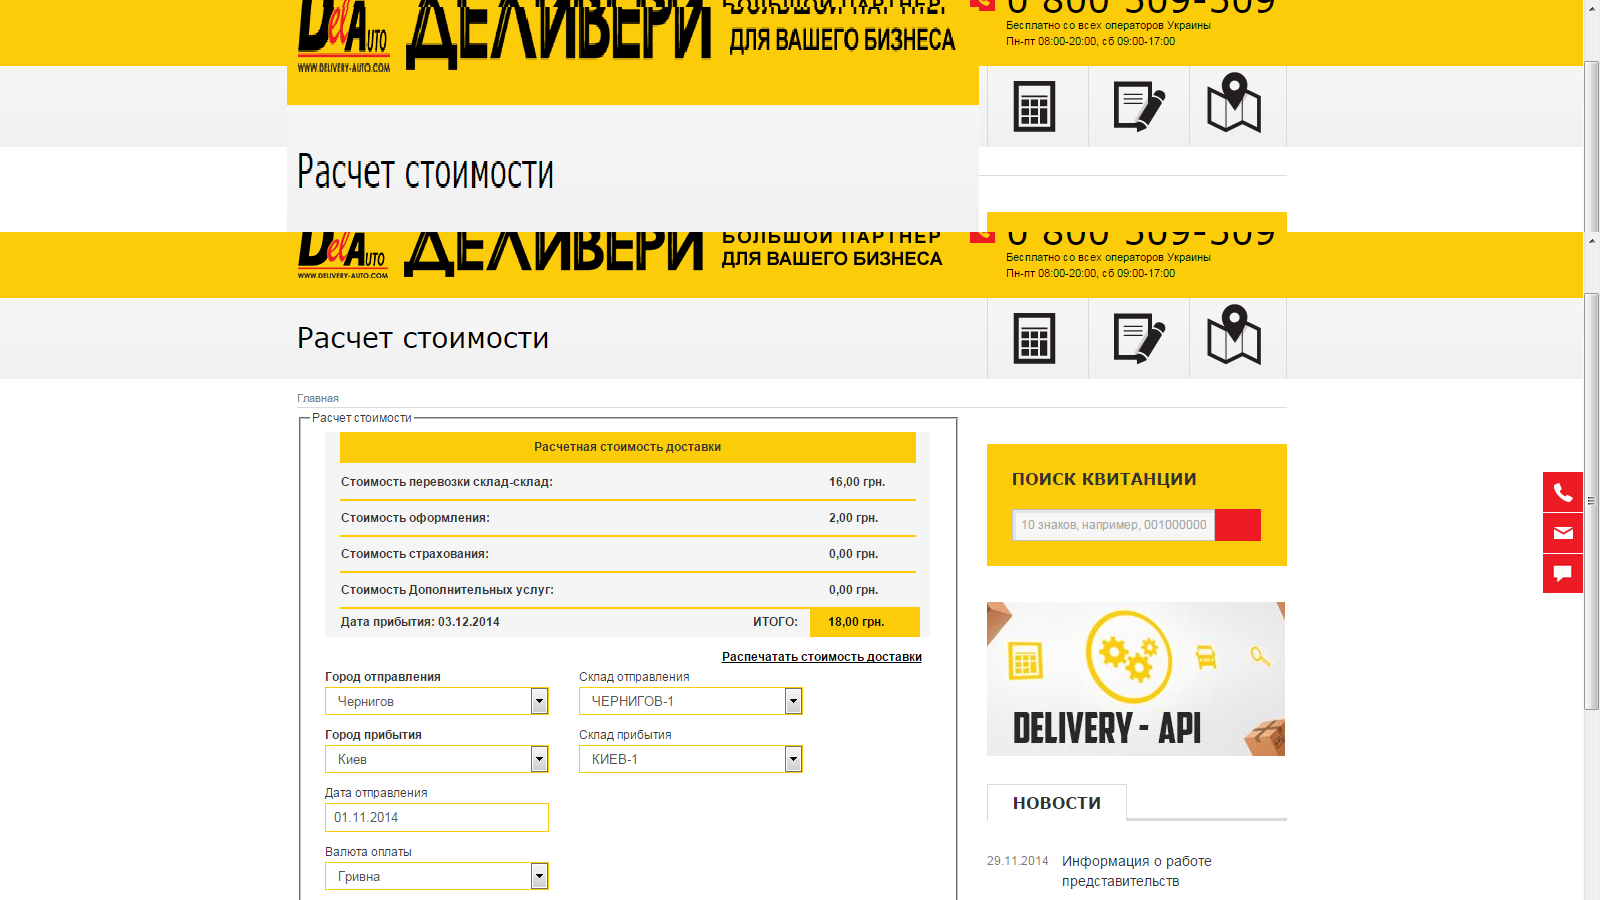1600x900 pixels.
Task: Click the red envelope email icon
Action: (1563, 533)
